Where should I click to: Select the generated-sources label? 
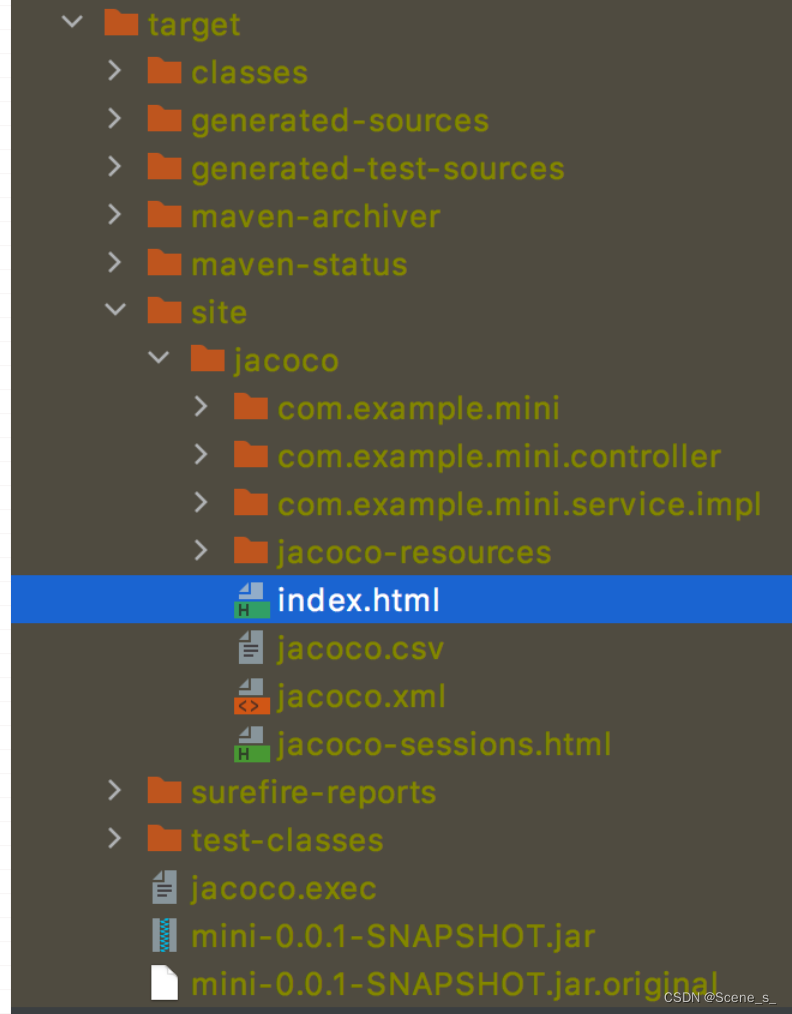[x=340, y=122]
